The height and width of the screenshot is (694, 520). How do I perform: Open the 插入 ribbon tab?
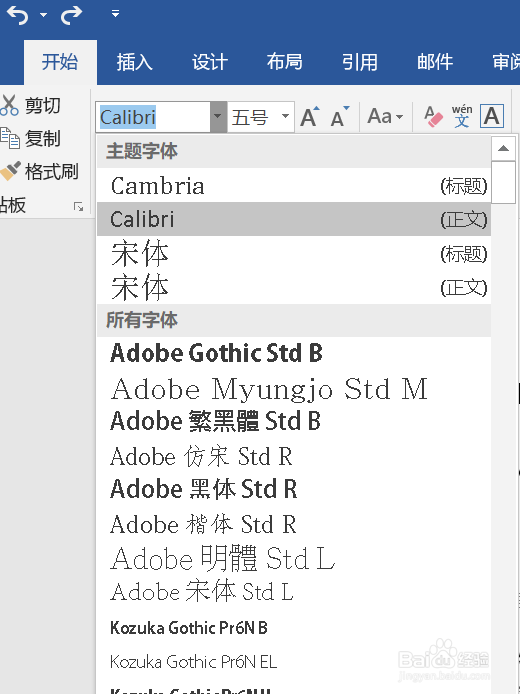pos(135,62)
